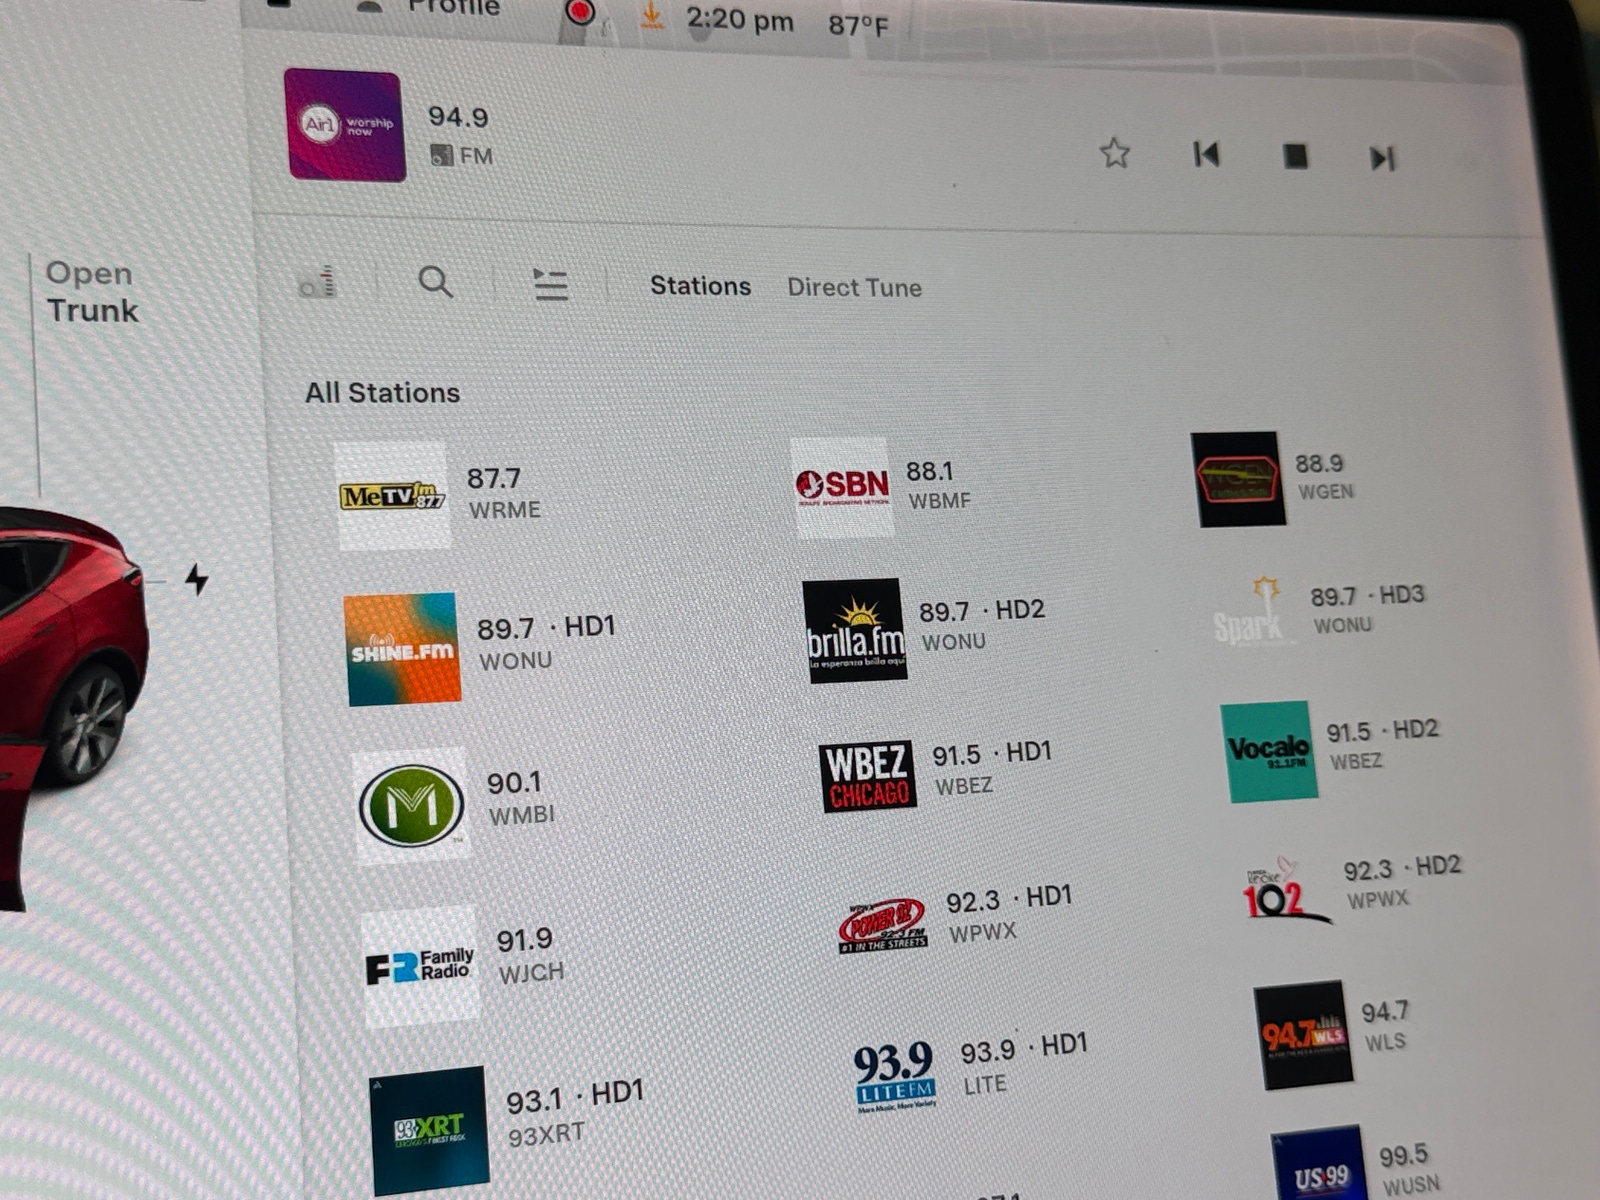1600x1200 pixels.
Task: Select the 91.9 WJCH station text
Action: coord(530,955)
